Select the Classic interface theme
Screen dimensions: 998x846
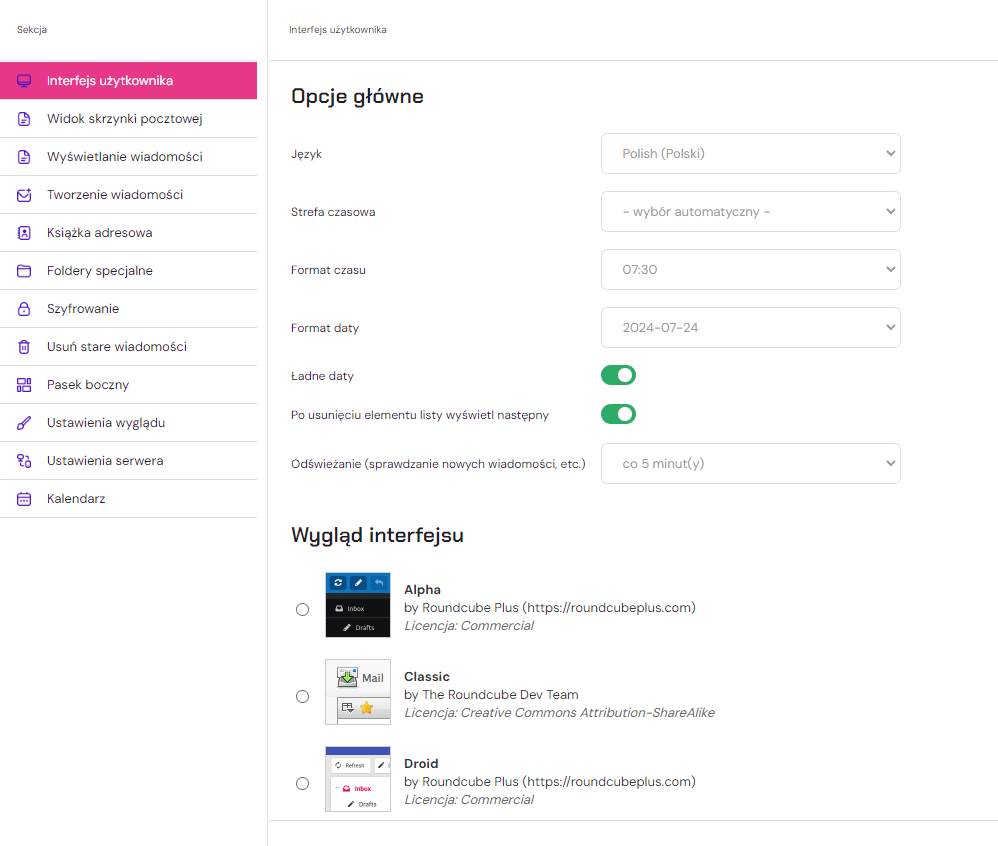(303, 696)
